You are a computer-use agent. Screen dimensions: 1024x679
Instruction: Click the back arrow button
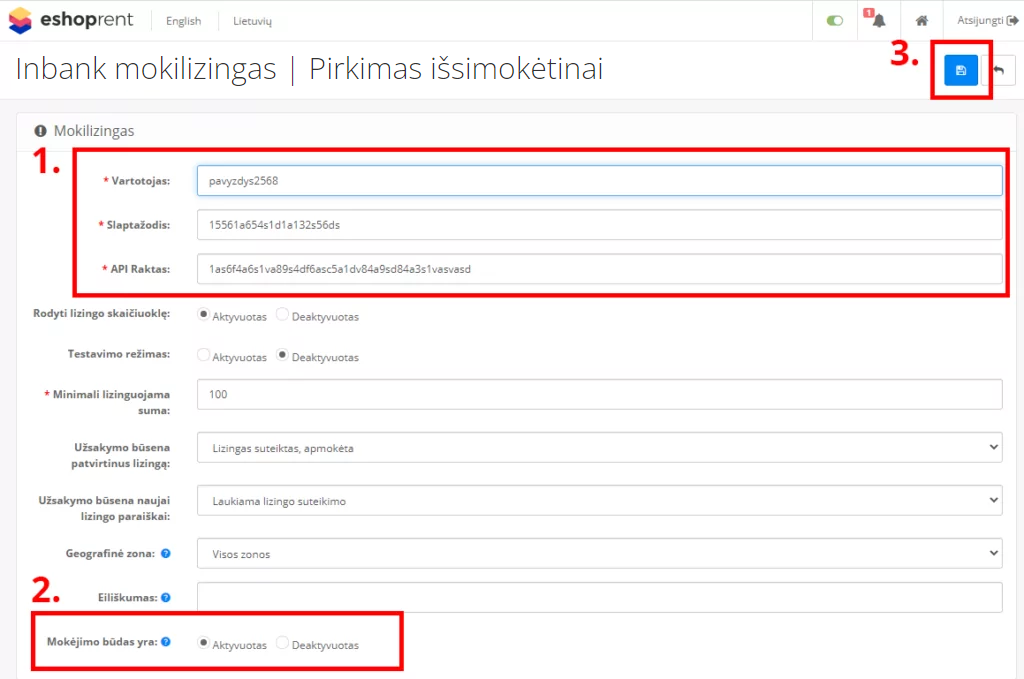[999, 71]
